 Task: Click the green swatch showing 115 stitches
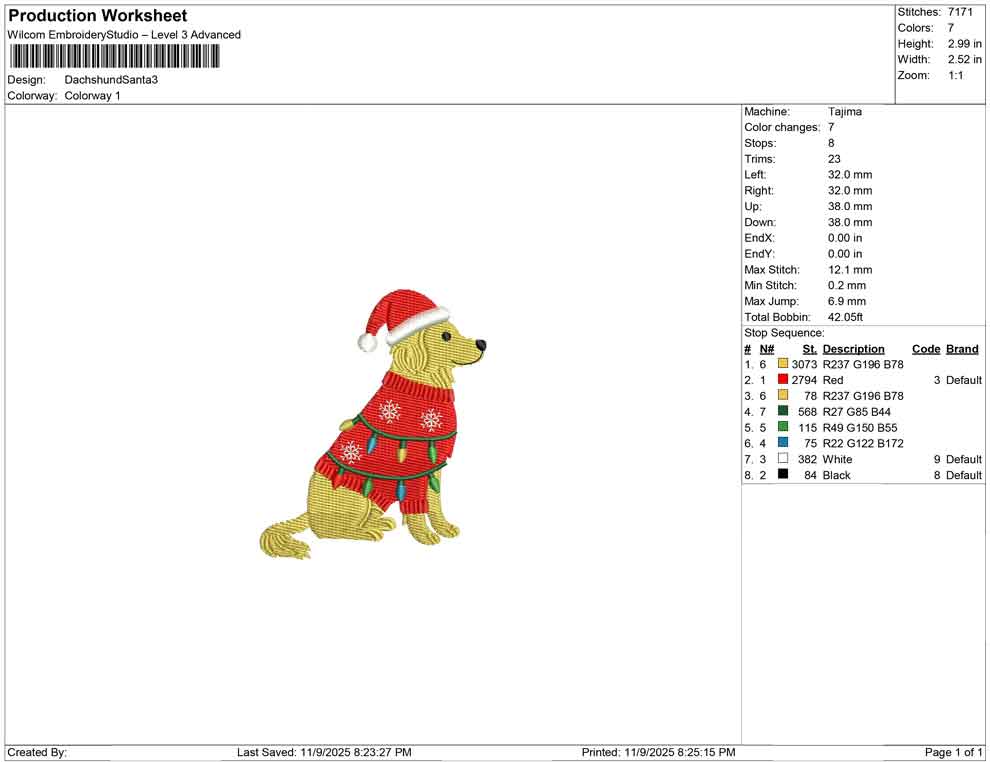pyautogui.click(x=783, y=428)
